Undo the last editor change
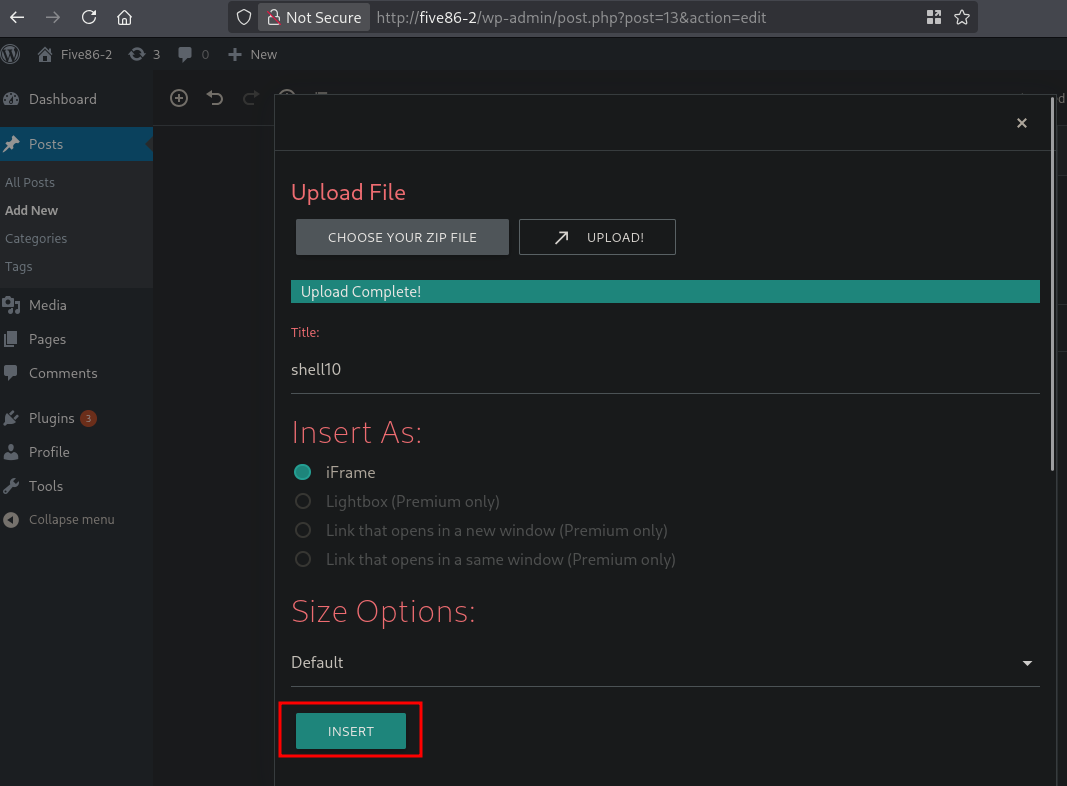Image resolution: width=1067 pixels, height=786 pixels. (215, 99)
